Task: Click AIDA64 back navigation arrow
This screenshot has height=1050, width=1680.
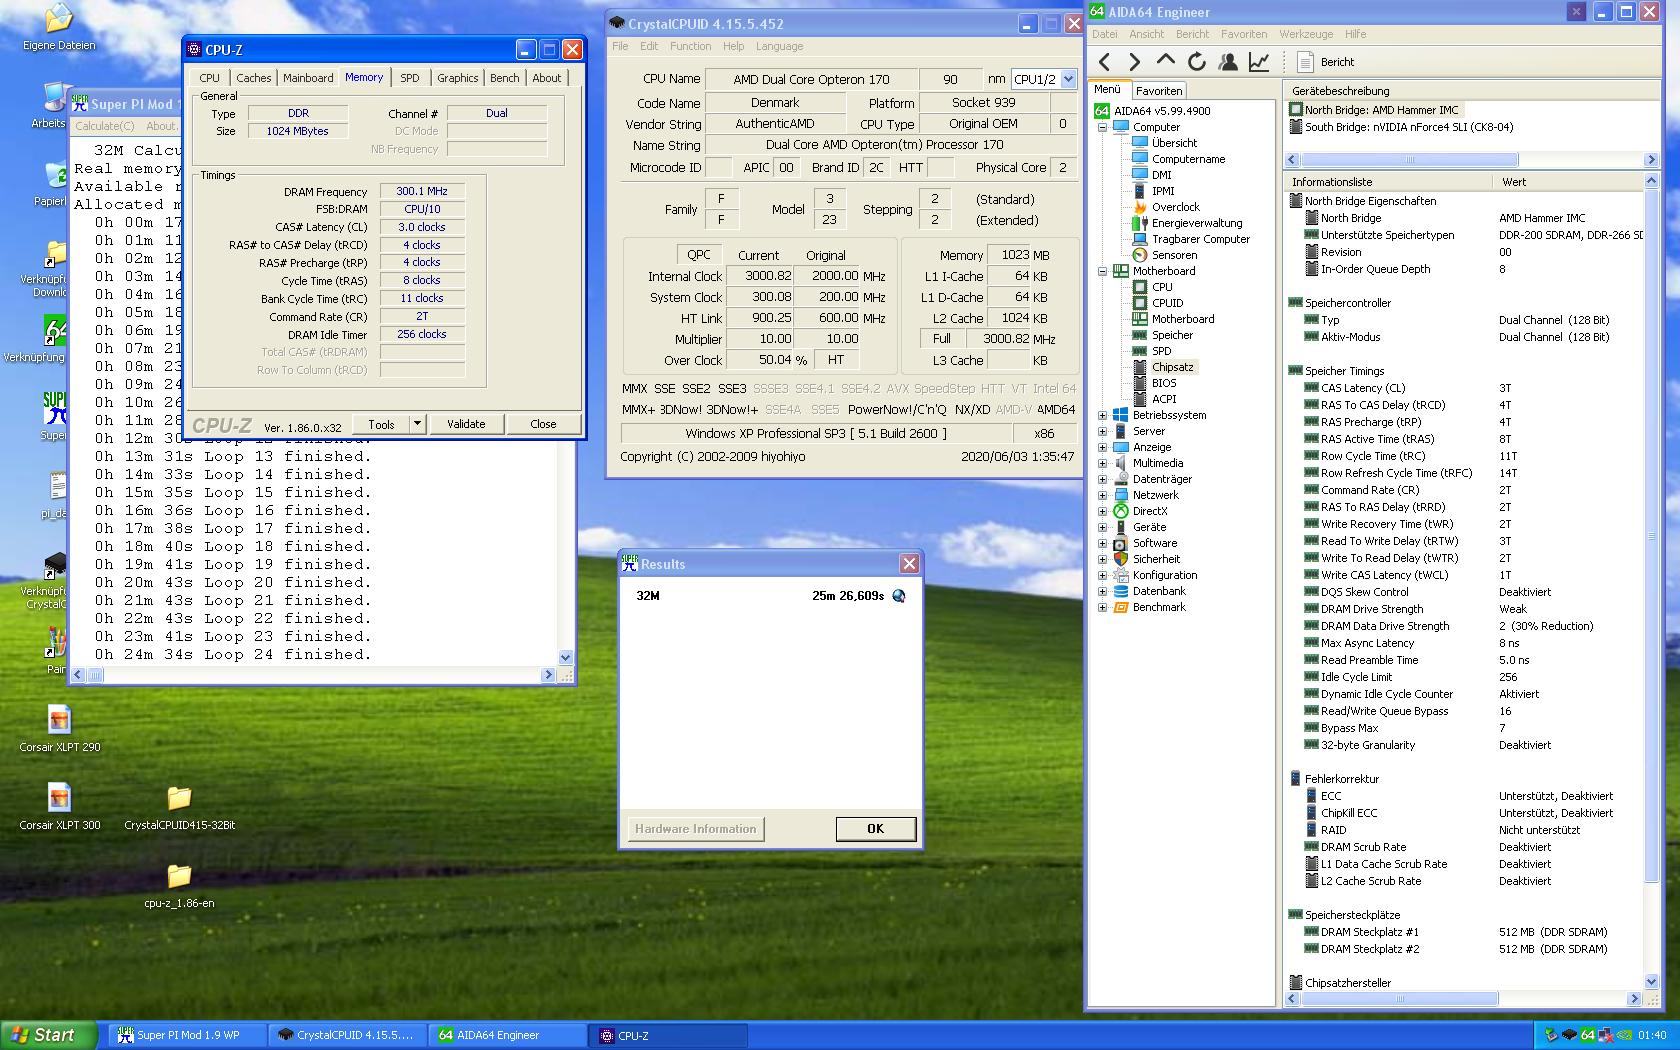Action: click(1105, 62)
